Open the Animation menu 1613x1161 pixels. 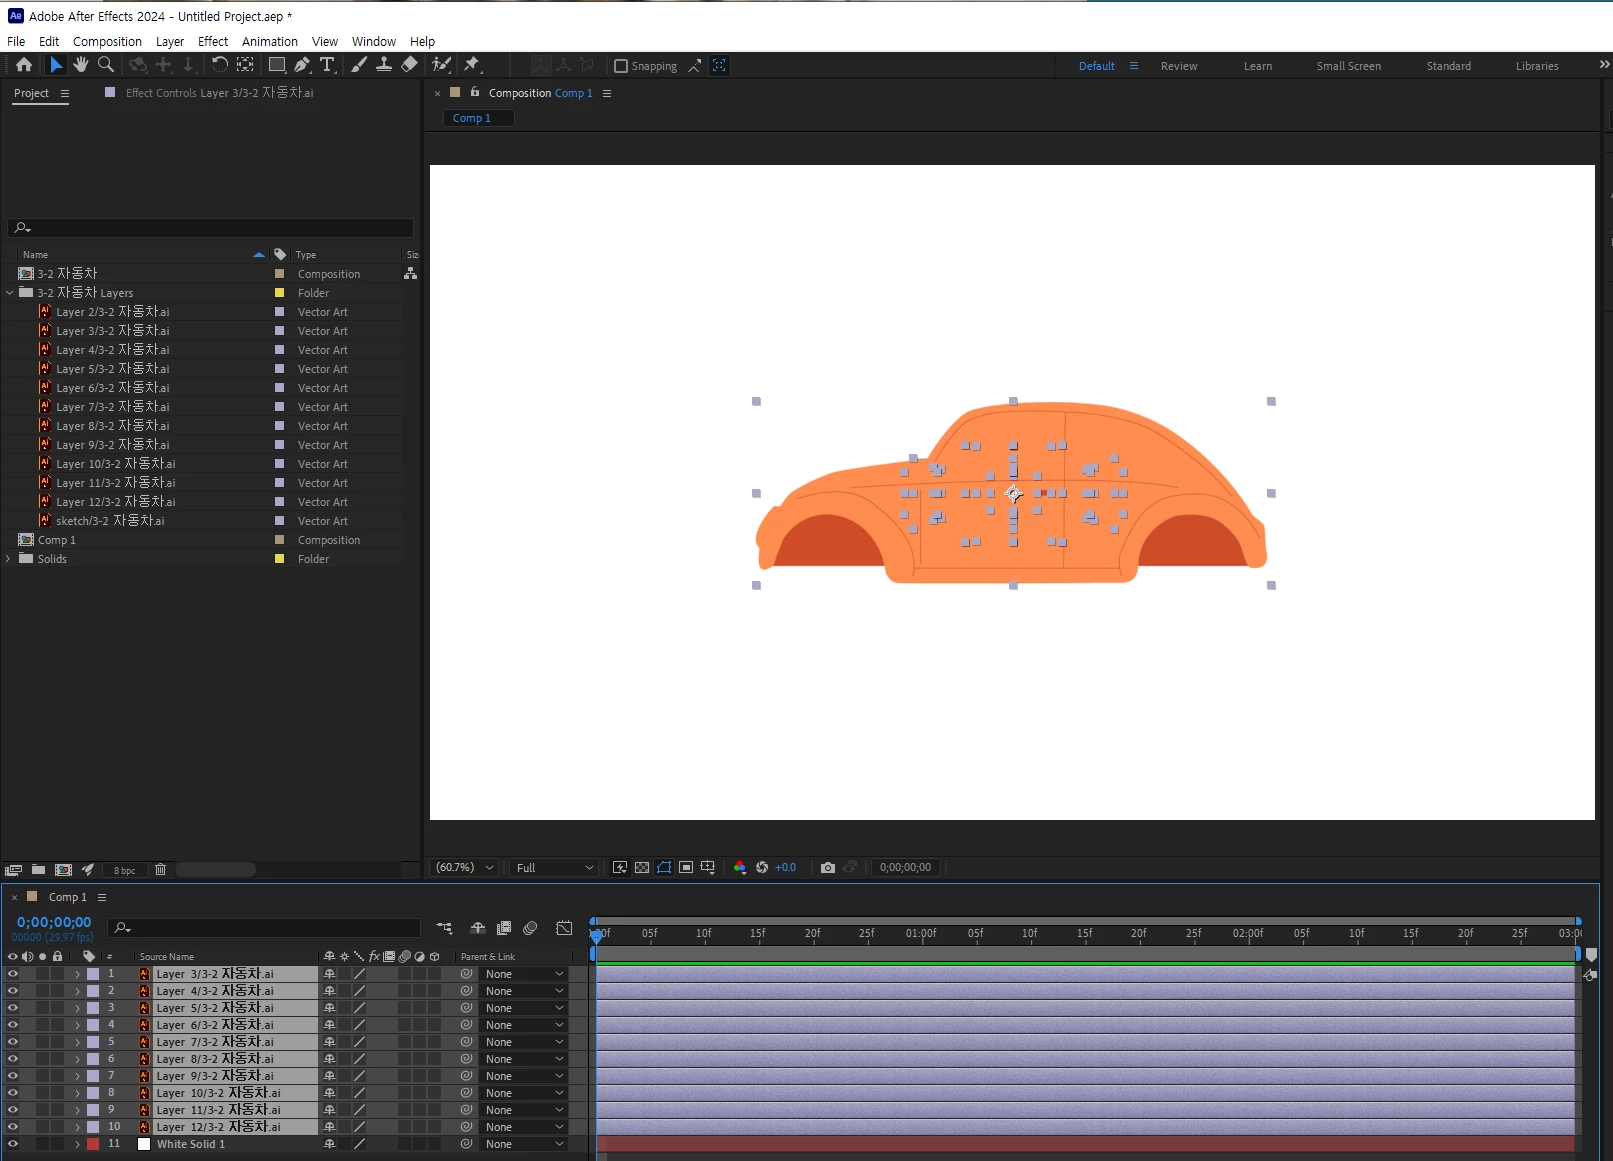pyautogui.click(x=270, y=42)
